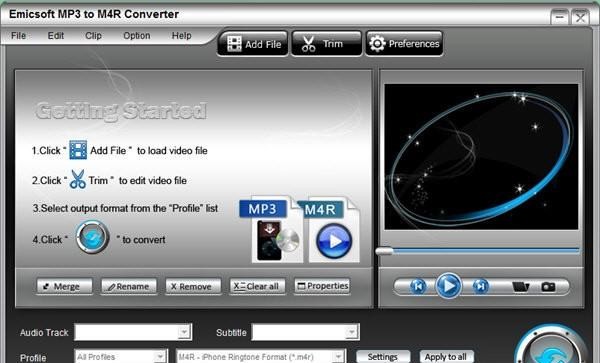Viewport: 600px width, 363px height.
Task: Click the Clear all button
Action: pos(258,286)
